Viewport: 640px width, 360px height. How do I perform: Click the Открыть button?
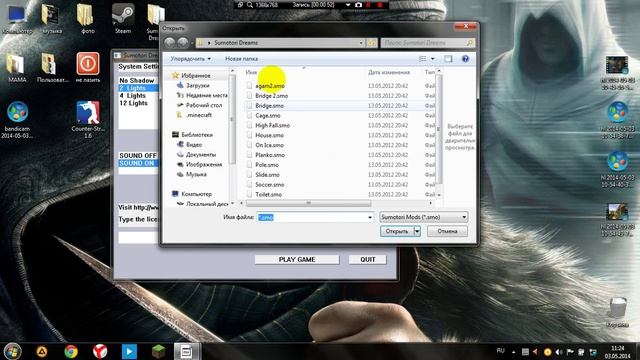pos(397,231)
